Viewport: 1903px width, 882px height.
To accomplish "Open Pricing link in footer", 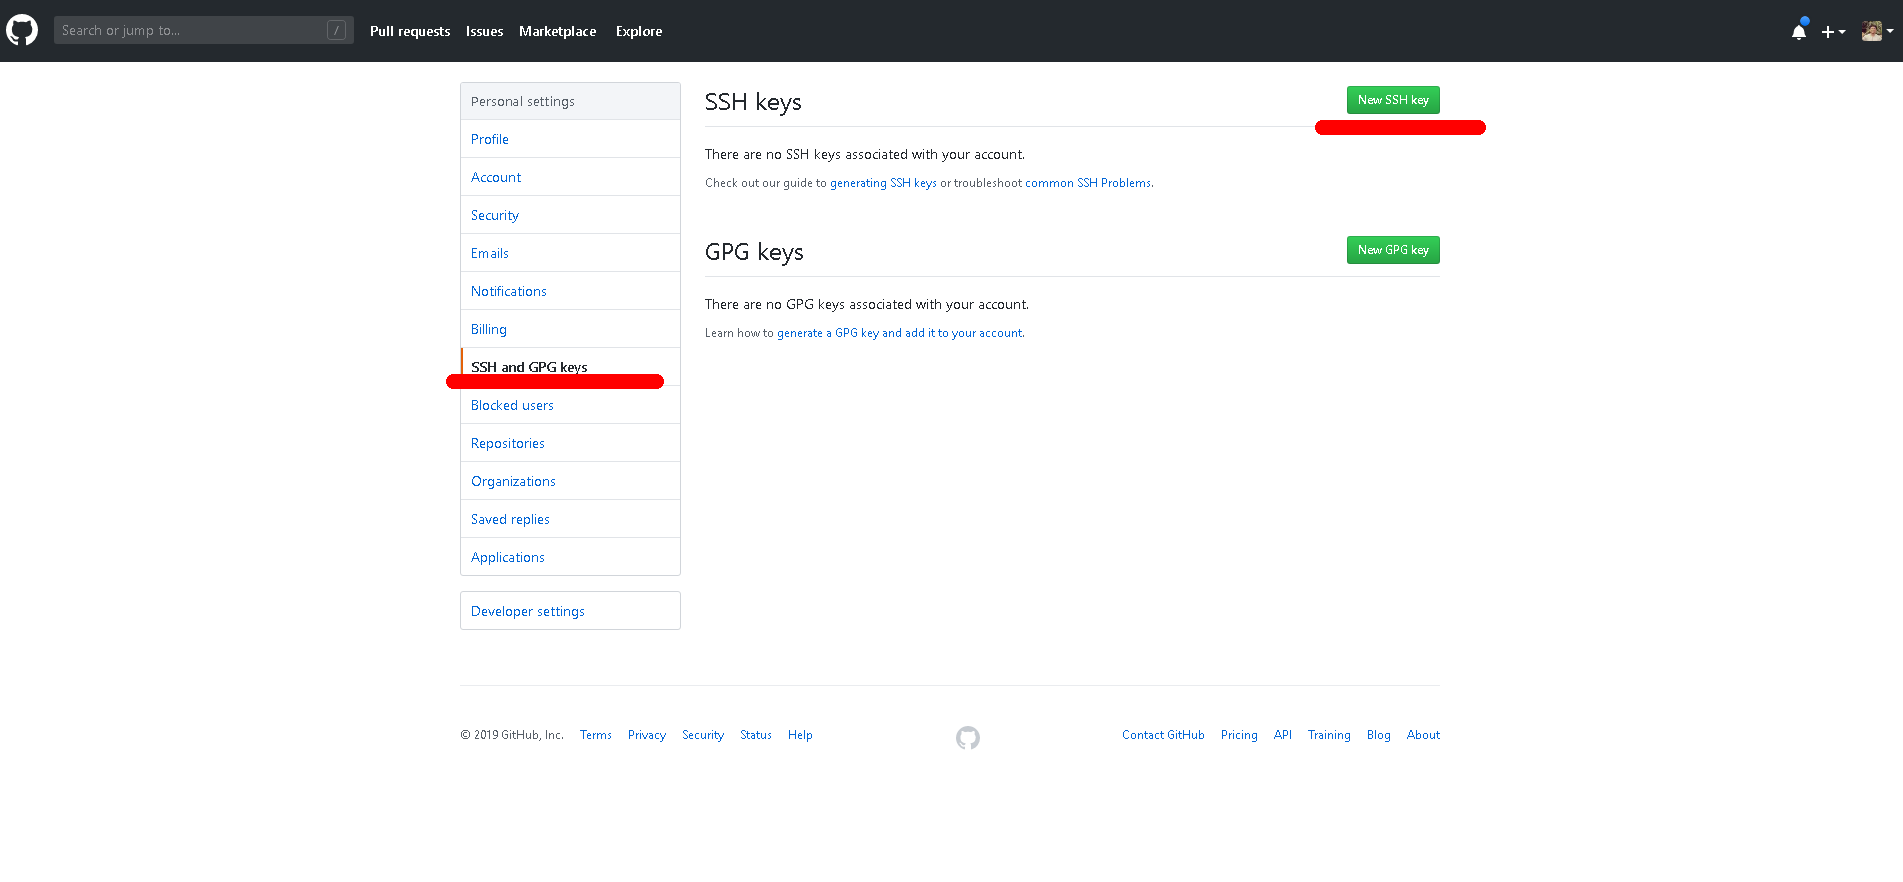I will [x=1239, y=735].
